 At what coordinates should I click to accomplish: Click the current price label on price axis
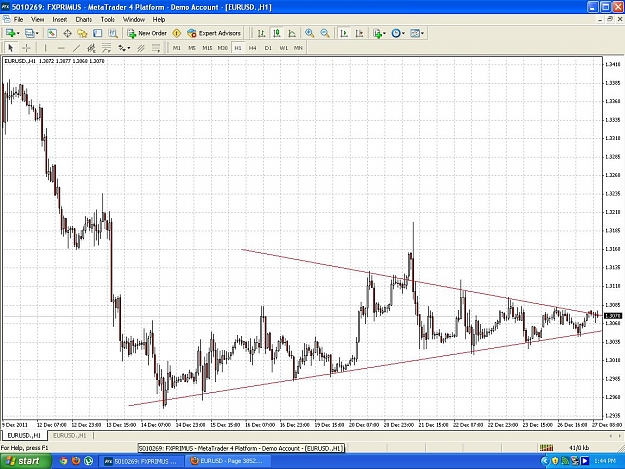[613, 316]
